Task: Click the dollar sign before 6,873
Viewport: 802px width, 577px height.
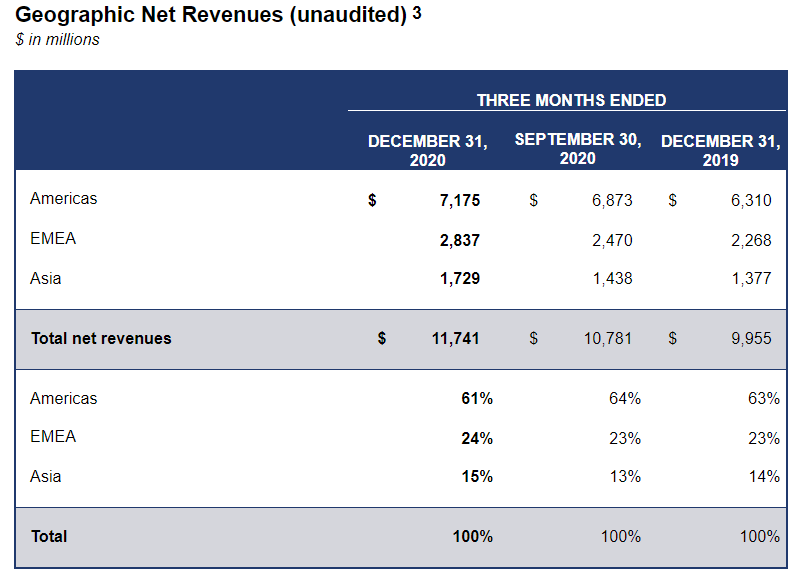Action: point(533,200)
